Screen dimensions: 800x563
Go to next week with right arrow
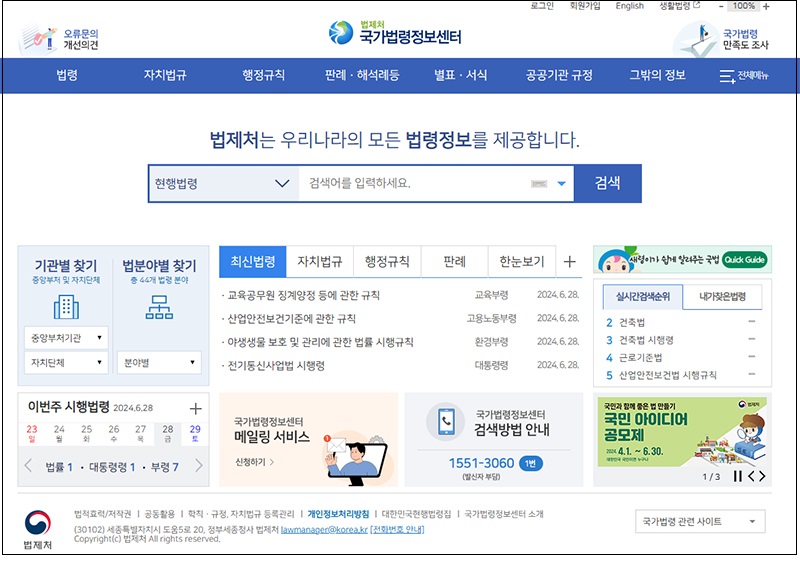(x=199, y=466)
